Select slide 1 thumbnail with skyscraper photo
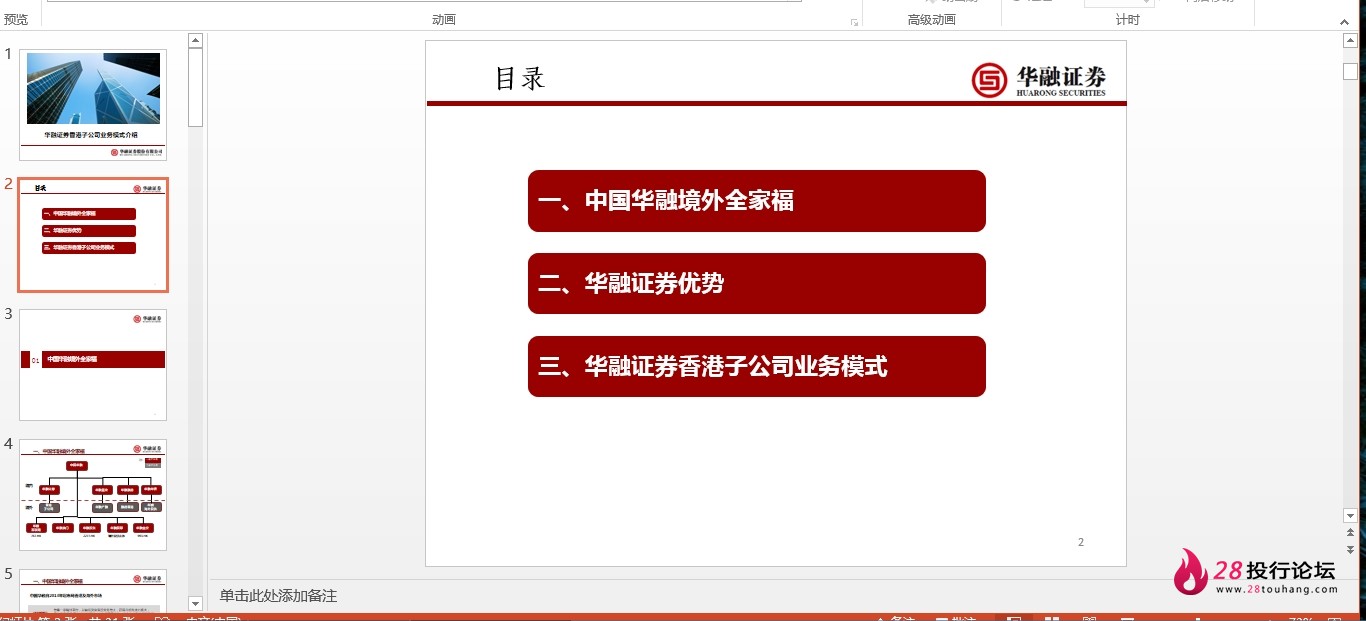The image size is (1366, 621). [93, 105]
